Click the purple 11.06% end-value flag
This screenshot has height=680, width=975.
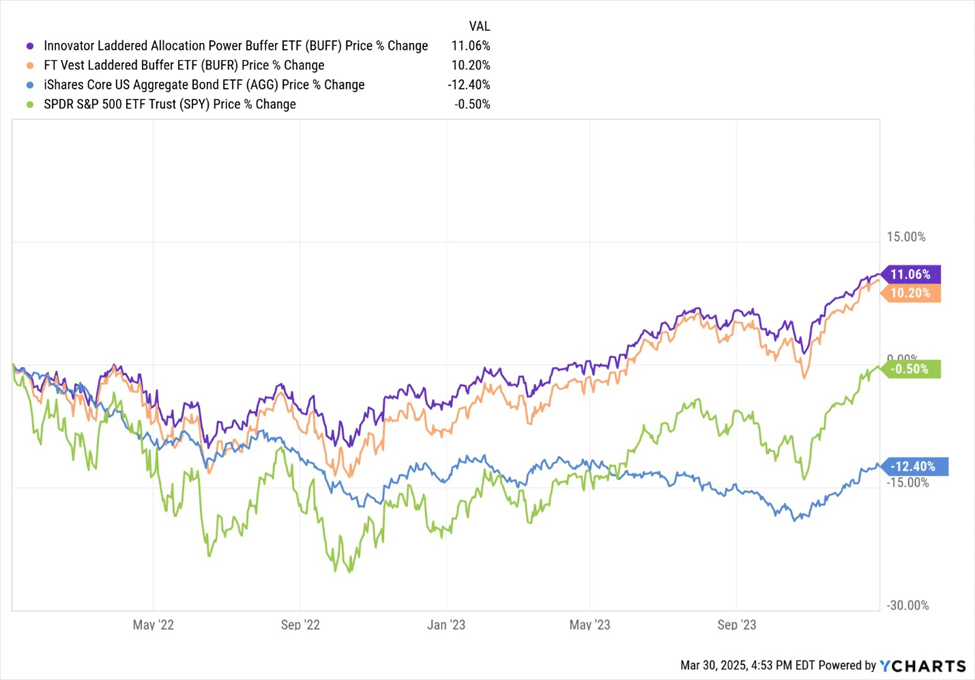910,274
